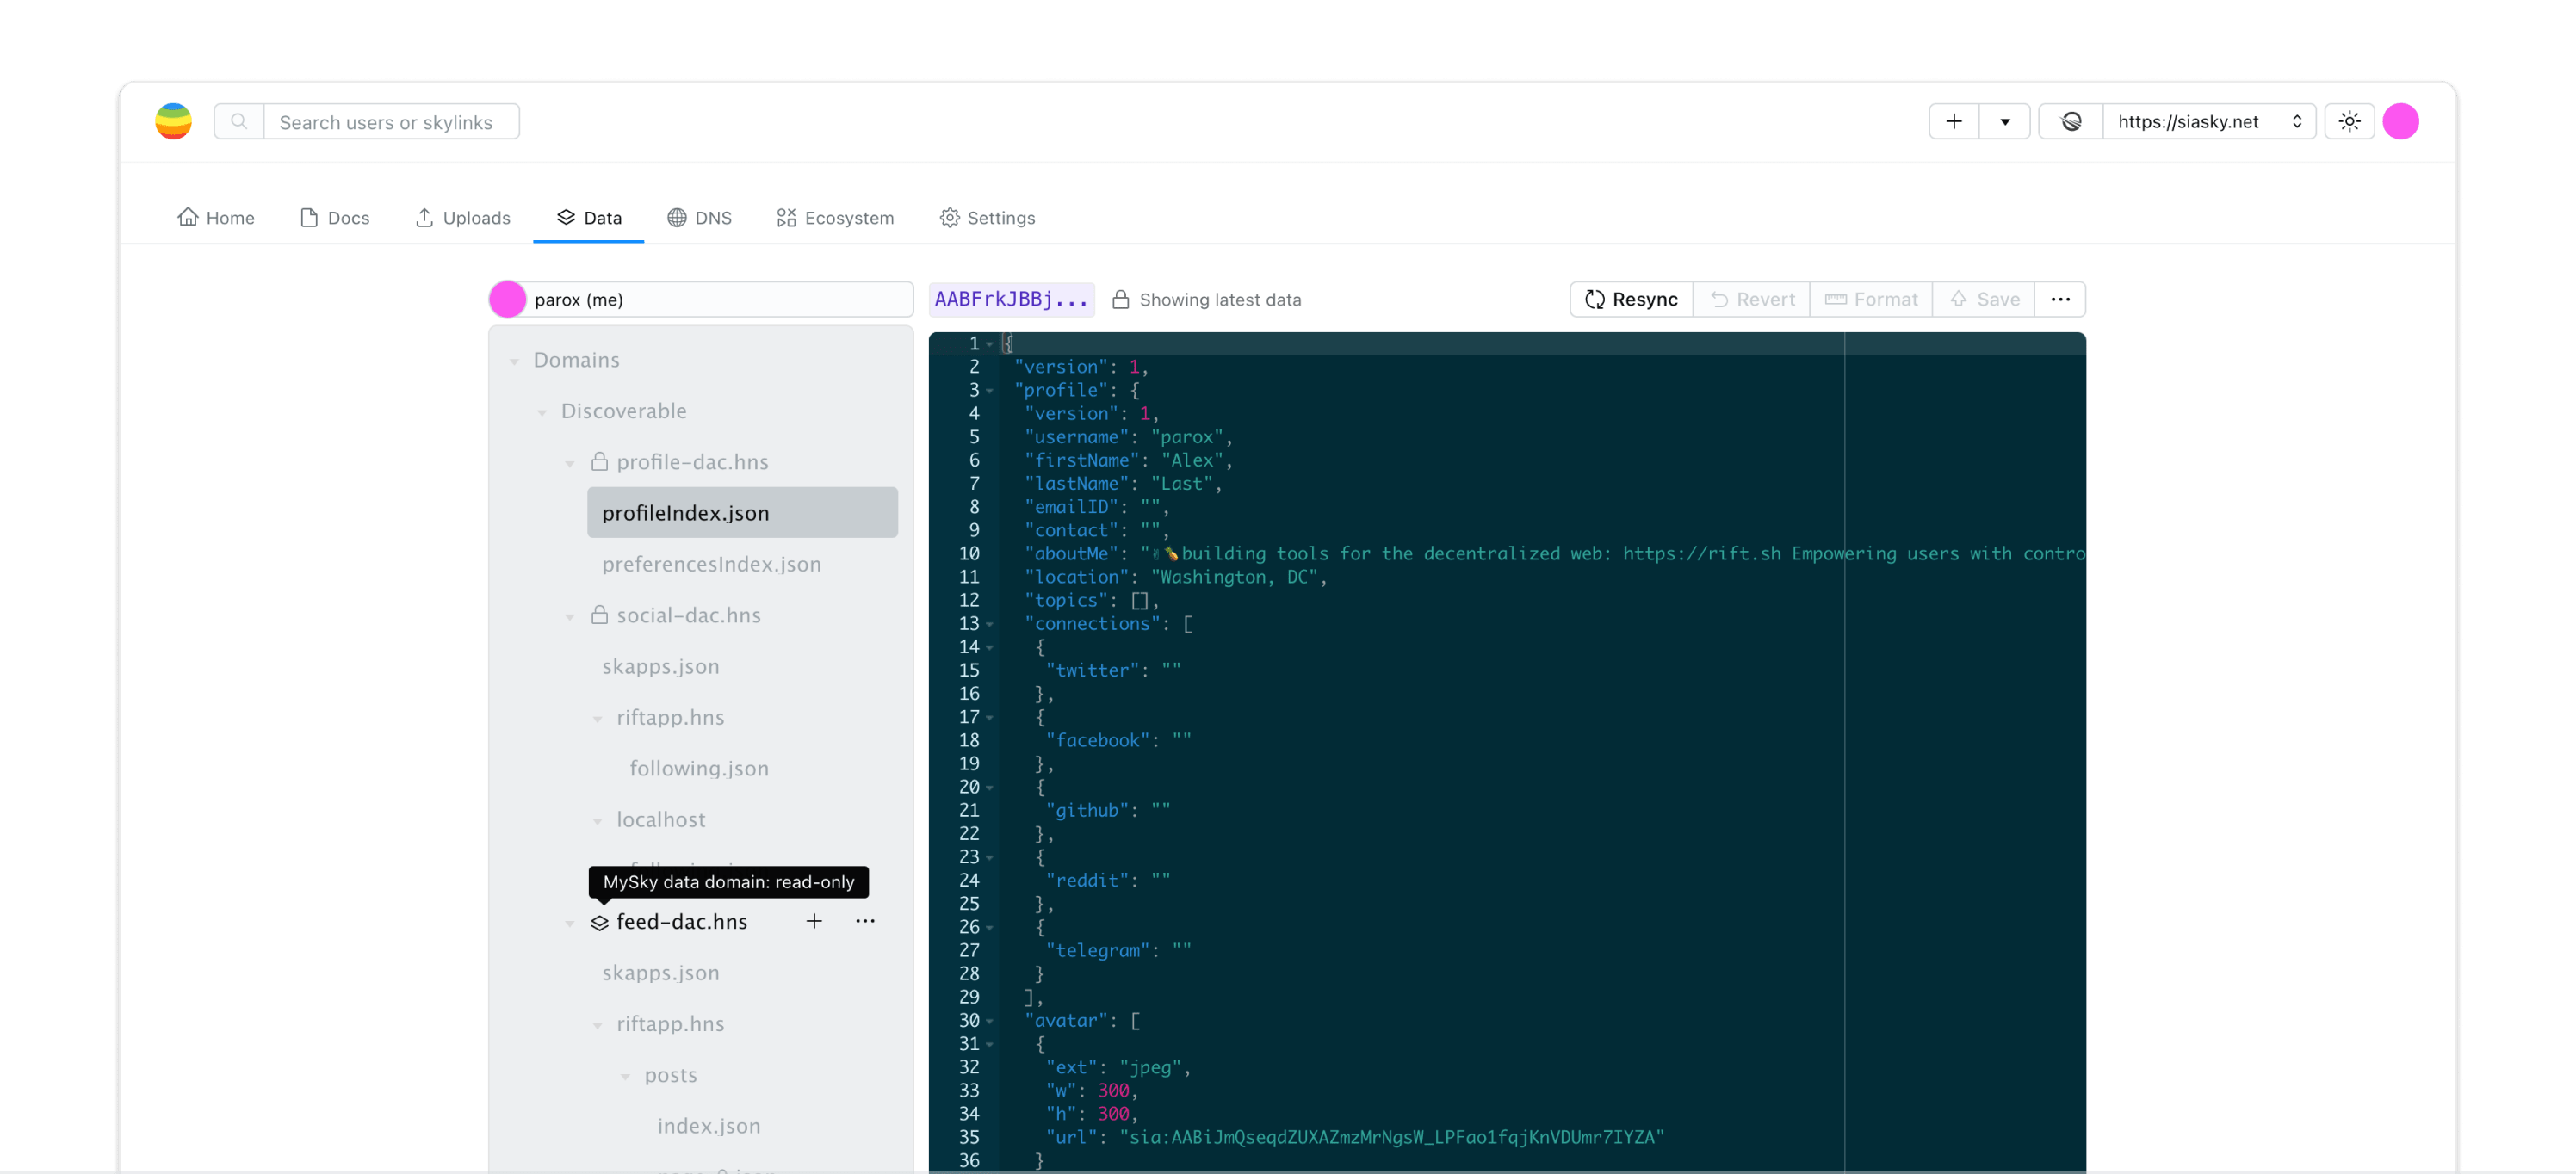Click the AABFrkJBBj... skylink link
Screen dimensions: 2576x1174
1010,299
